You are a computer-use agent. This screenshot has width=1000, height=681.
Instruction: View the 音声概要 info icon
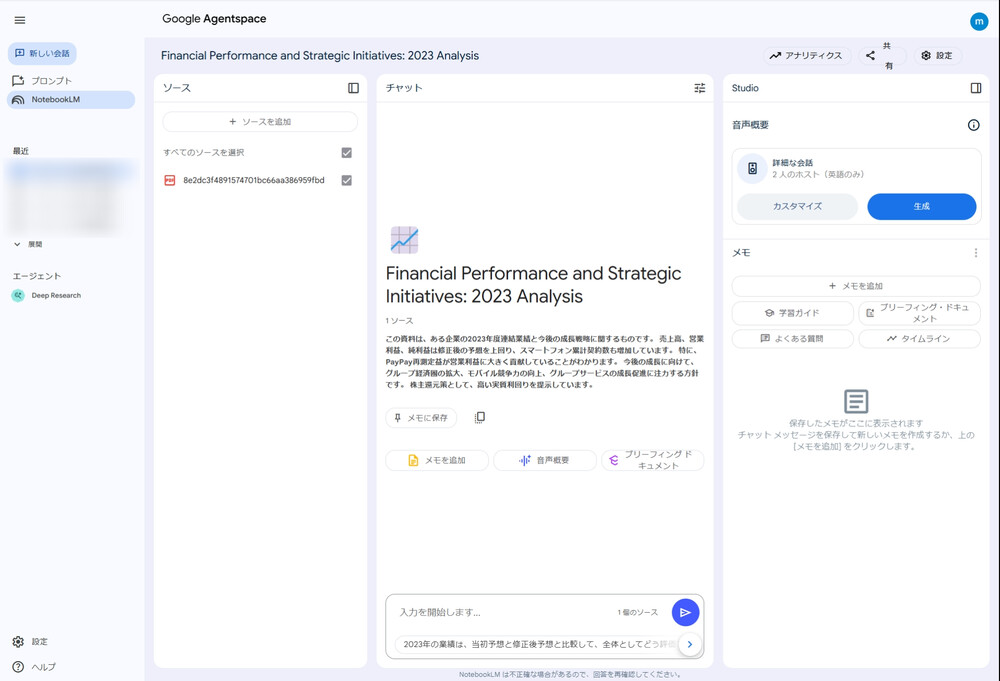[x=973, y=125]
